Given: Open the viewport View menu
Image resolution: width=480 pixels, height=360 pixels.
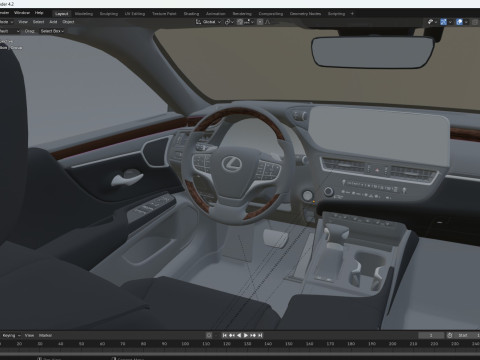Looking at the screenshot, I should 23,22.
